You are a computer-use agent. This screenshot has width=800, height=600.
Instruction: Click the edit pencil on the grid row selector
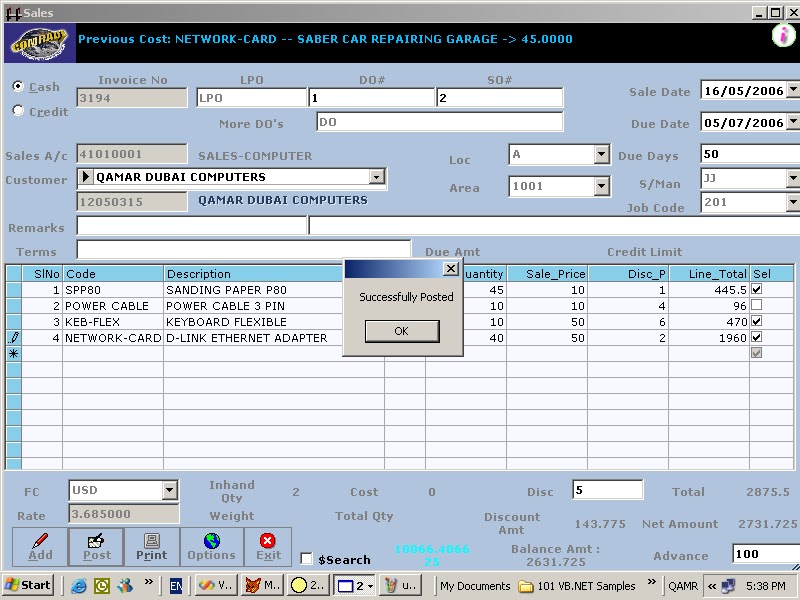pyautogui.click(x=13, y=338)
